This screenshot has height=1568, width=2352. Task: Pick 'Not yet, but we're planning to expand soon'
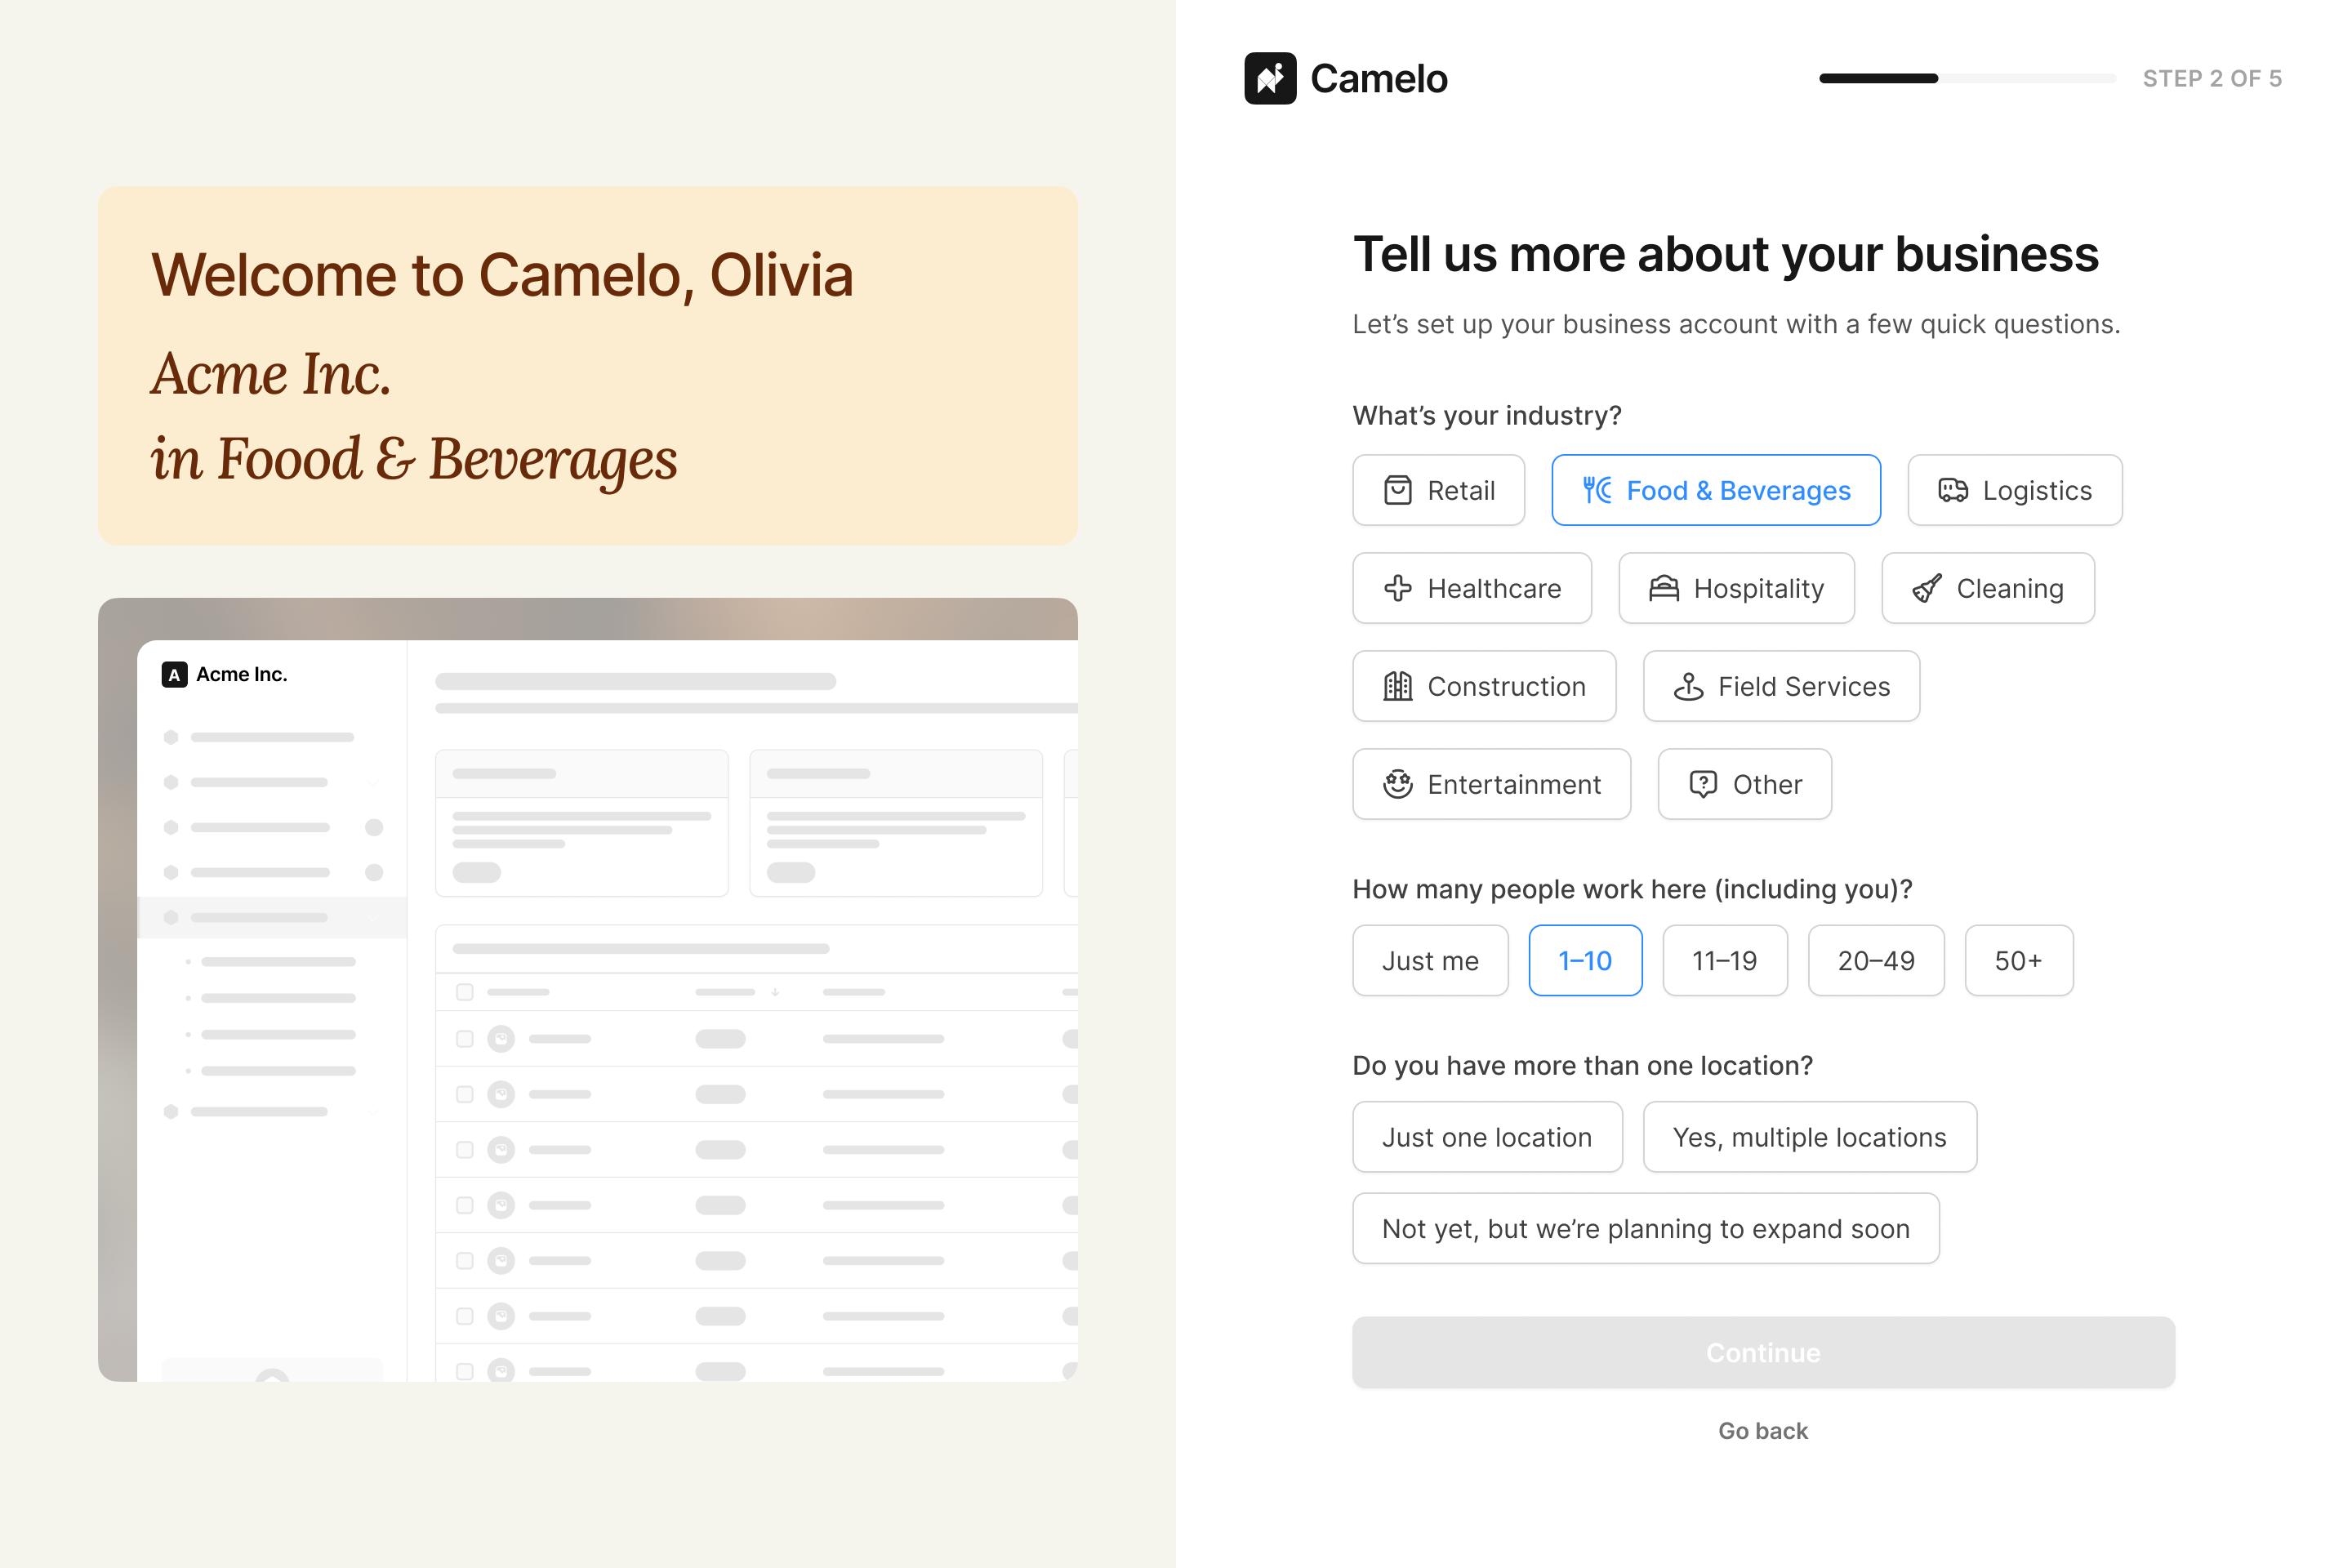pyautogui.click(x=1645, y=1228)
